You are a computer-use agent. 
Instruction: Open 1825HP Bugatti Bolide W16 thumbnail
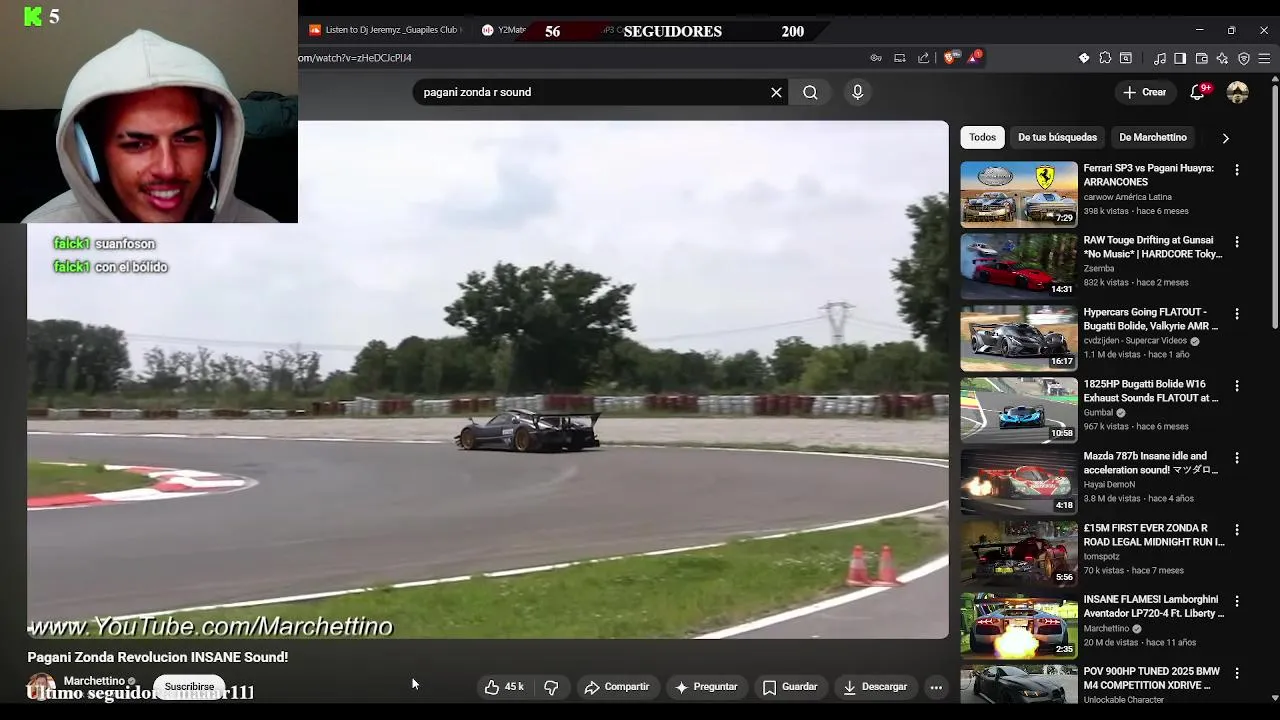[x=1019, y=410]
